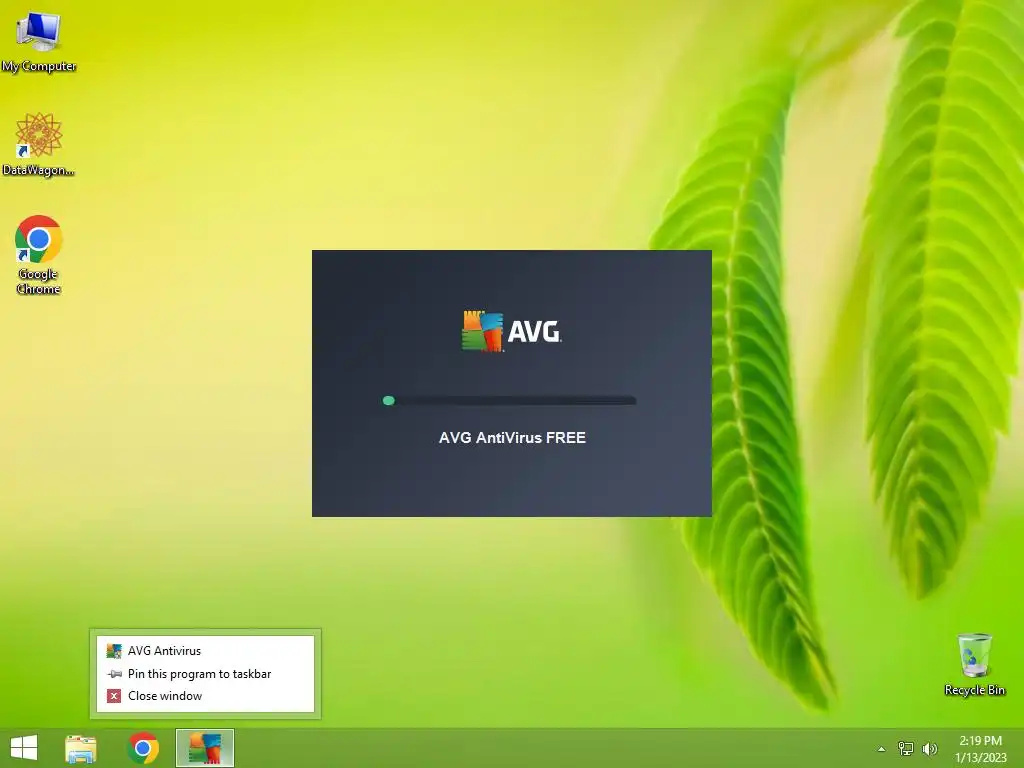Launch Chrome from the taskbar
This screenshot has width=1024, height=768.
click(144, 748)
